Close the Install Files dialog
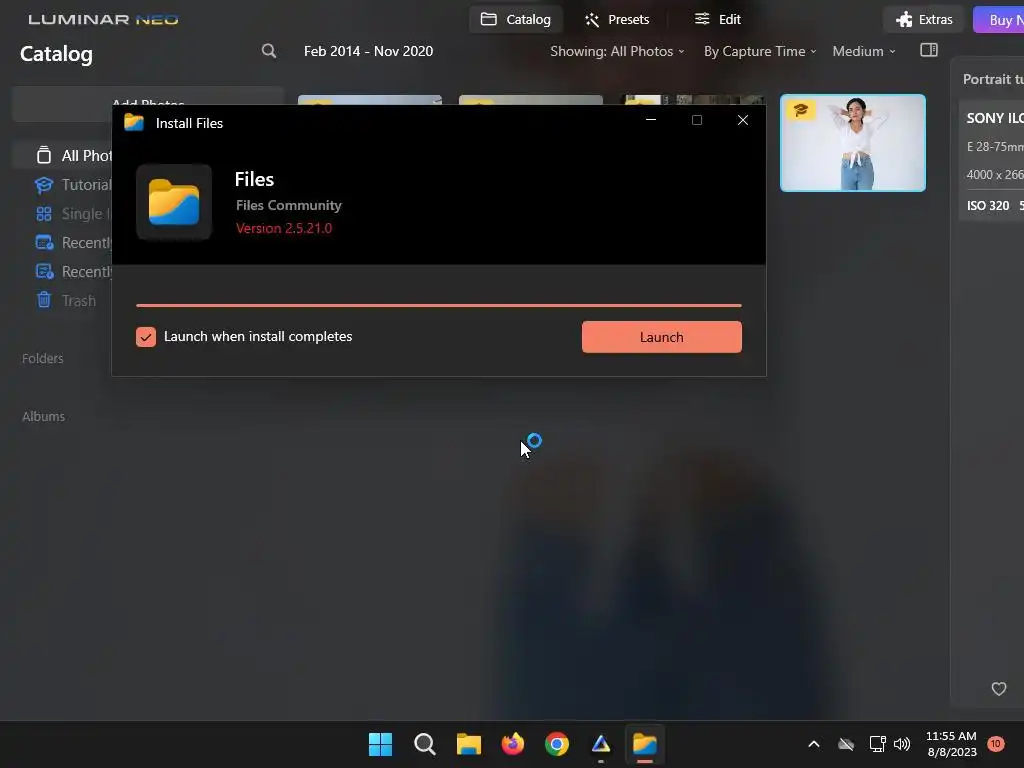Image resolution: width=1024 pixels, height=768 pixels. [743, 120]
